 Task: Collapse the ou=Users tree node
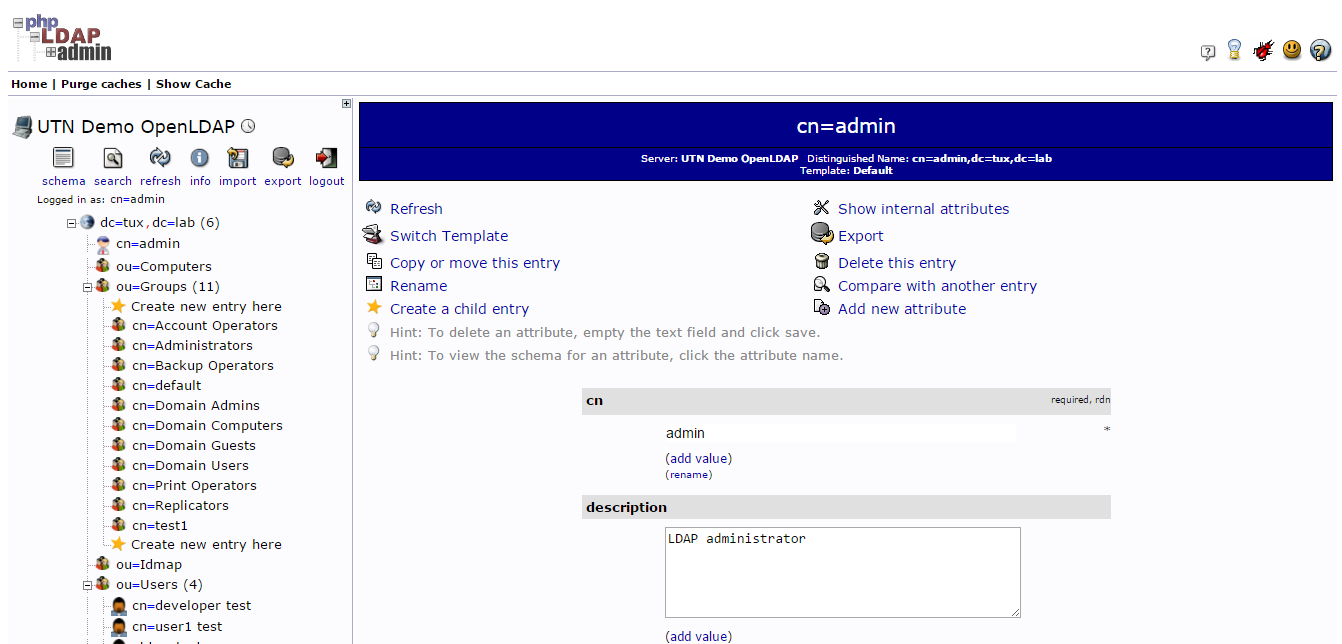pyautogui.click(x=88, y=585)
